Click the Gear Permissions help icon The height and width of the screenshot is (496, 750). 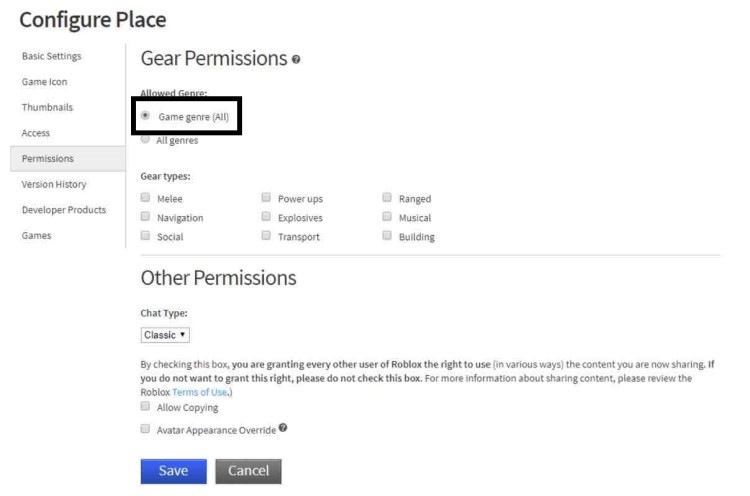point(296,60)
